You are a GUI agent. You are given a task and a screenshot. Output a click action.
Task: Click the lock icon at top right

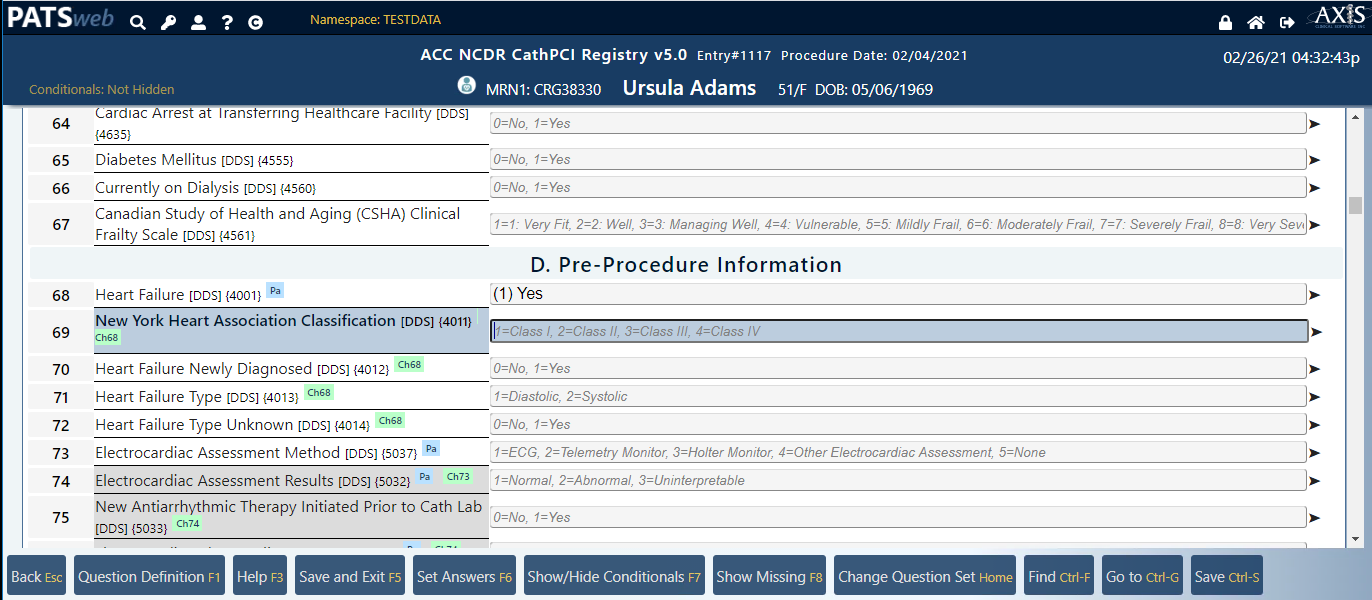point(1225,22)
